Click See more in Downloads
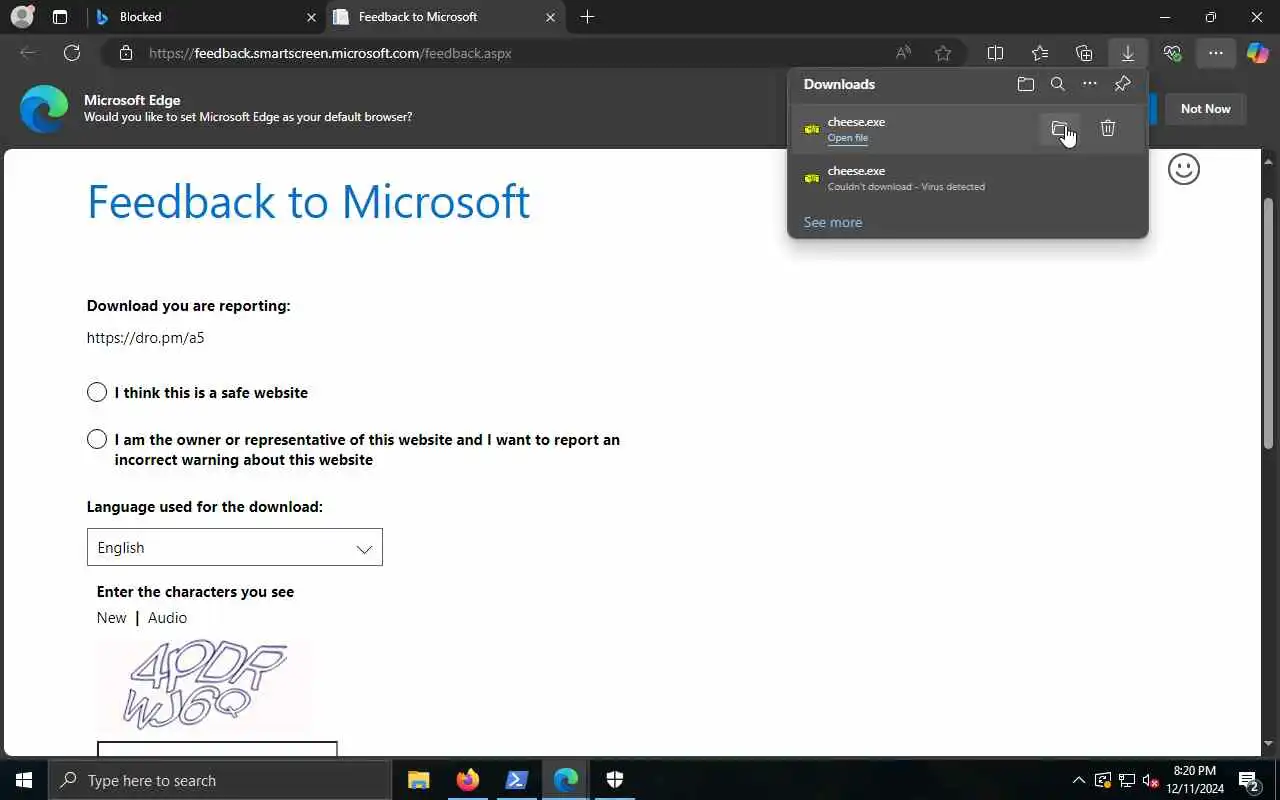 832,222
